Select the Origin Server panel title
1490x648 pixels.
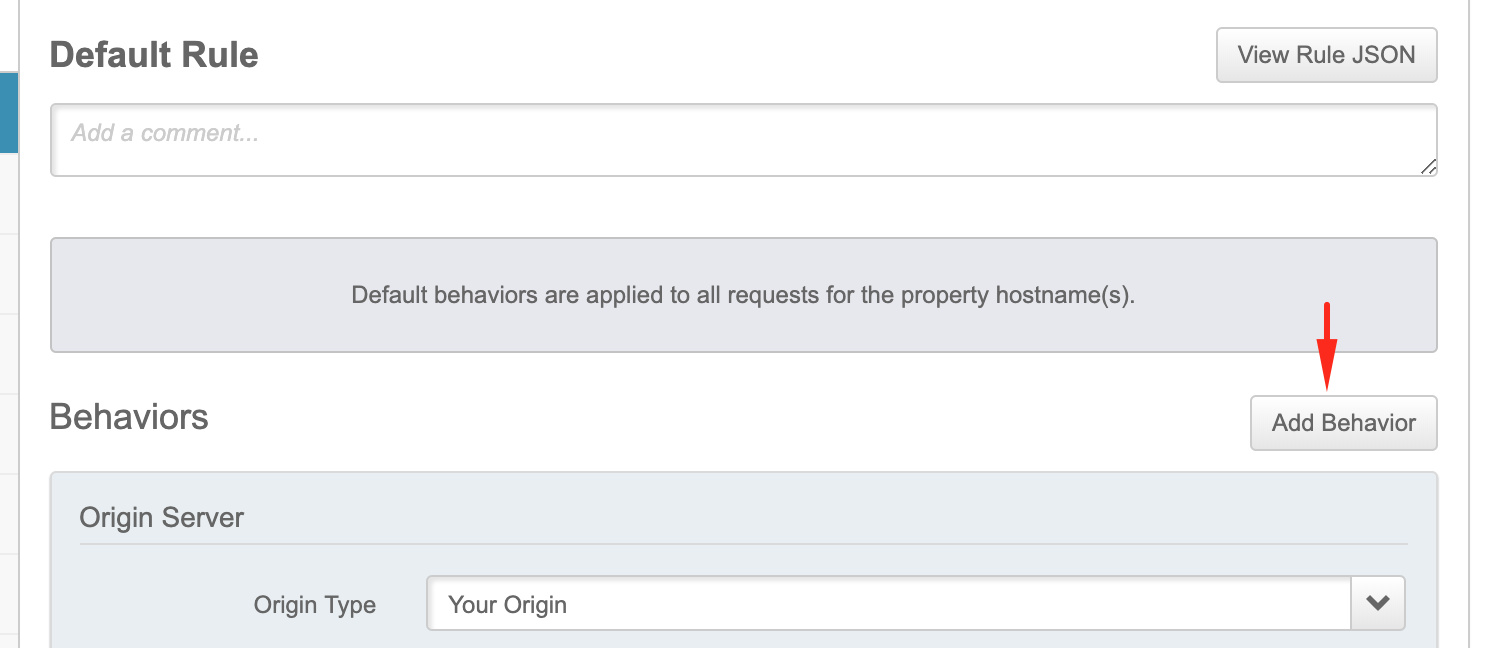(x=162, y=517)
